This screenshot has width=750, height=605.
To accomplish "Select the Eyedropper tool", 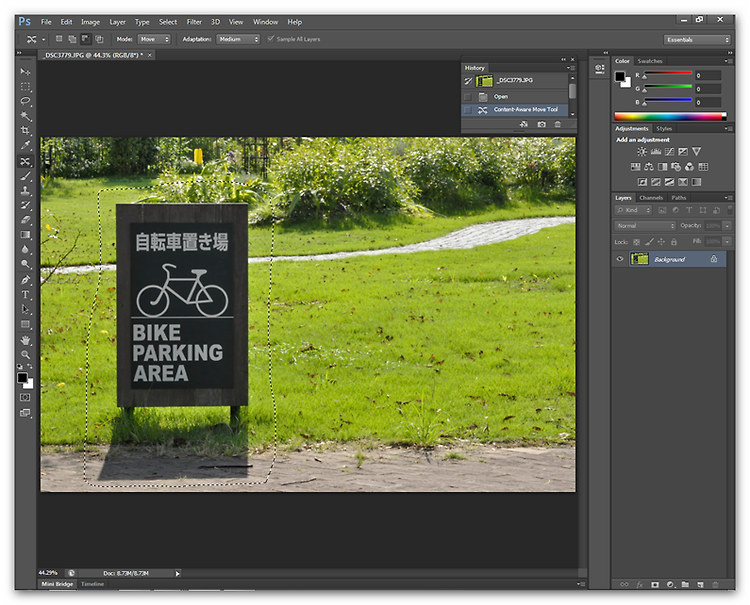I will click(x=25, y=145).
